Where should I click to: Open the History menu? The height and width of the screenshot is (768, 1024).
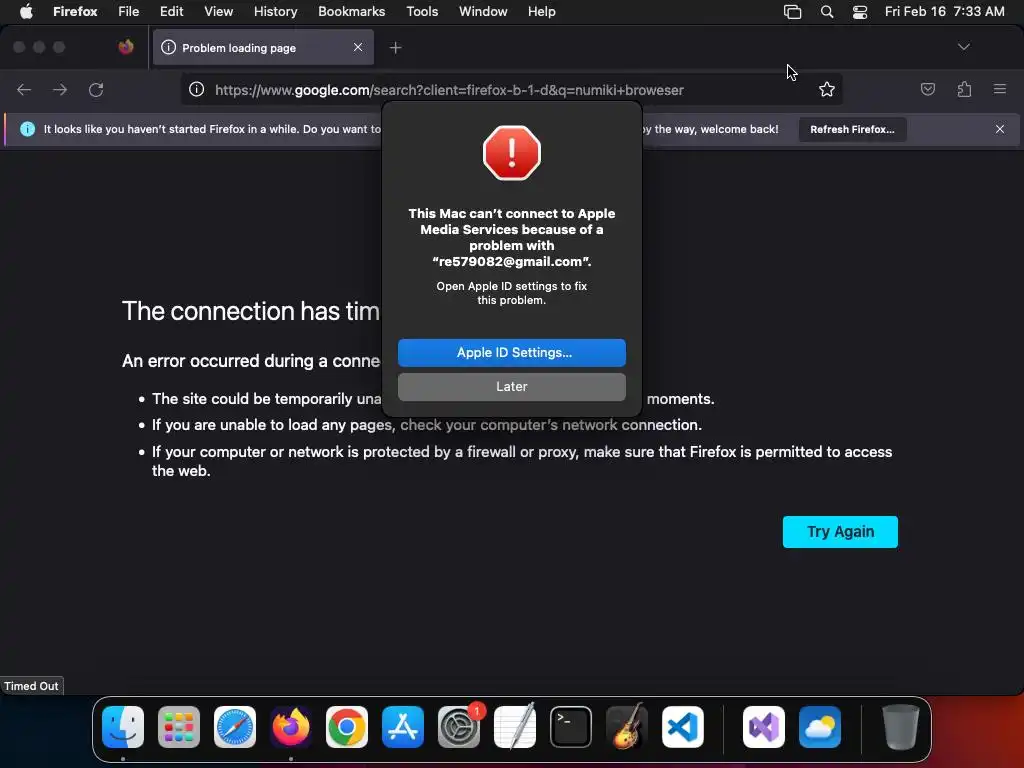click(275, 12)
